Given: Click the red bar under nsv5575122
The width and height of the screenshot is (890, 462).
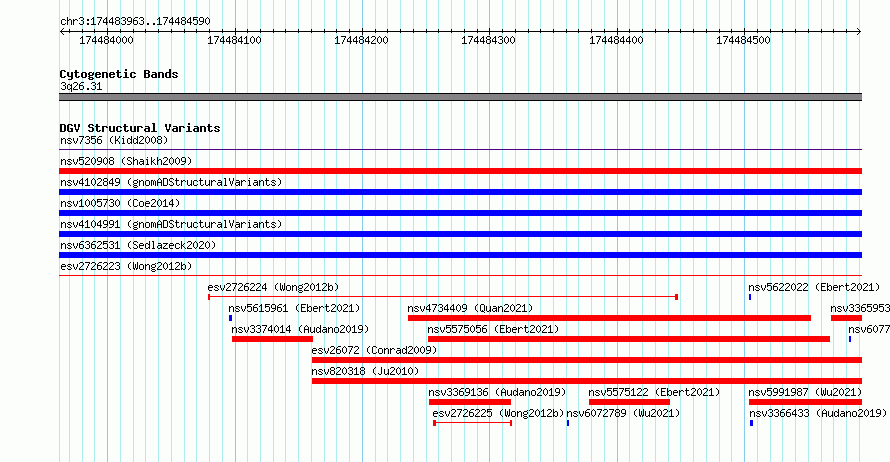Looking at the screenshot, I should tap(629, 402).
